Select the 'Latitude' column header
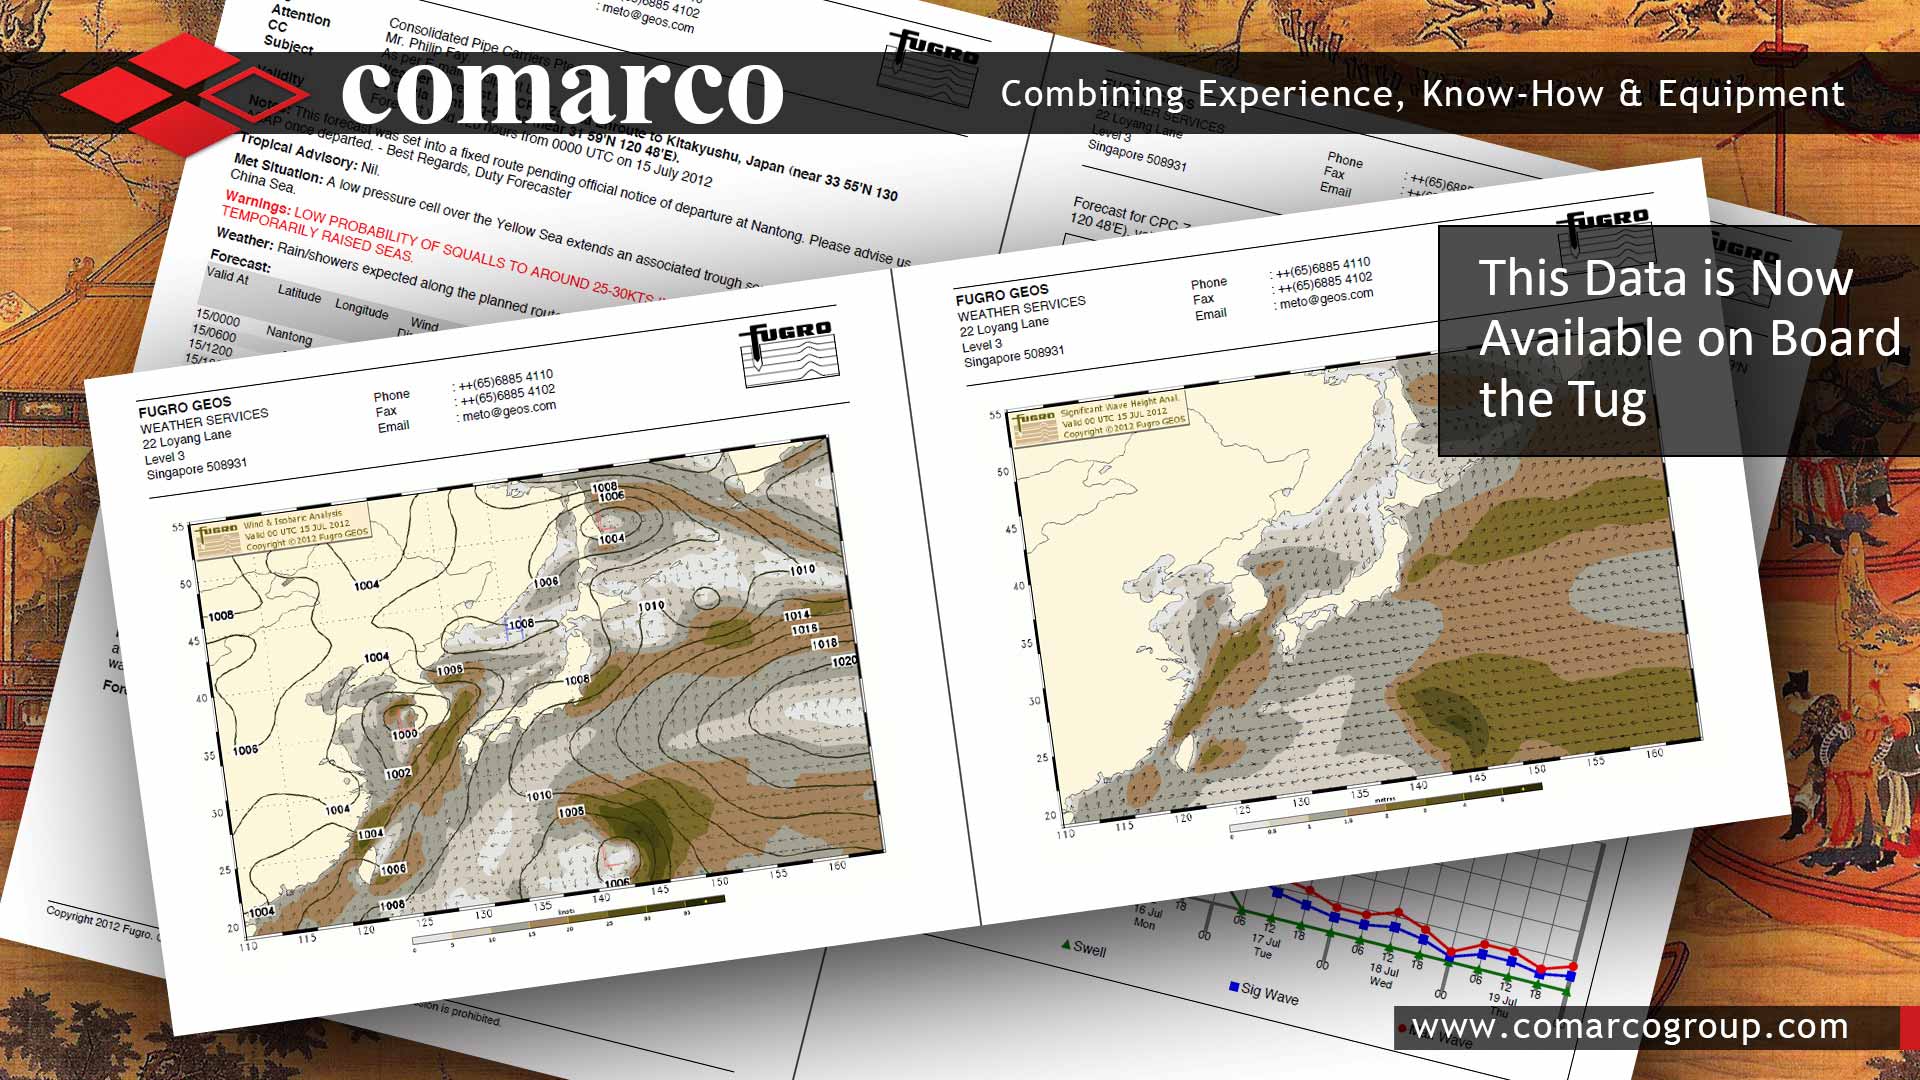Image resolution: width=1920 pixels, height=1080 pixels. (300, 295)
